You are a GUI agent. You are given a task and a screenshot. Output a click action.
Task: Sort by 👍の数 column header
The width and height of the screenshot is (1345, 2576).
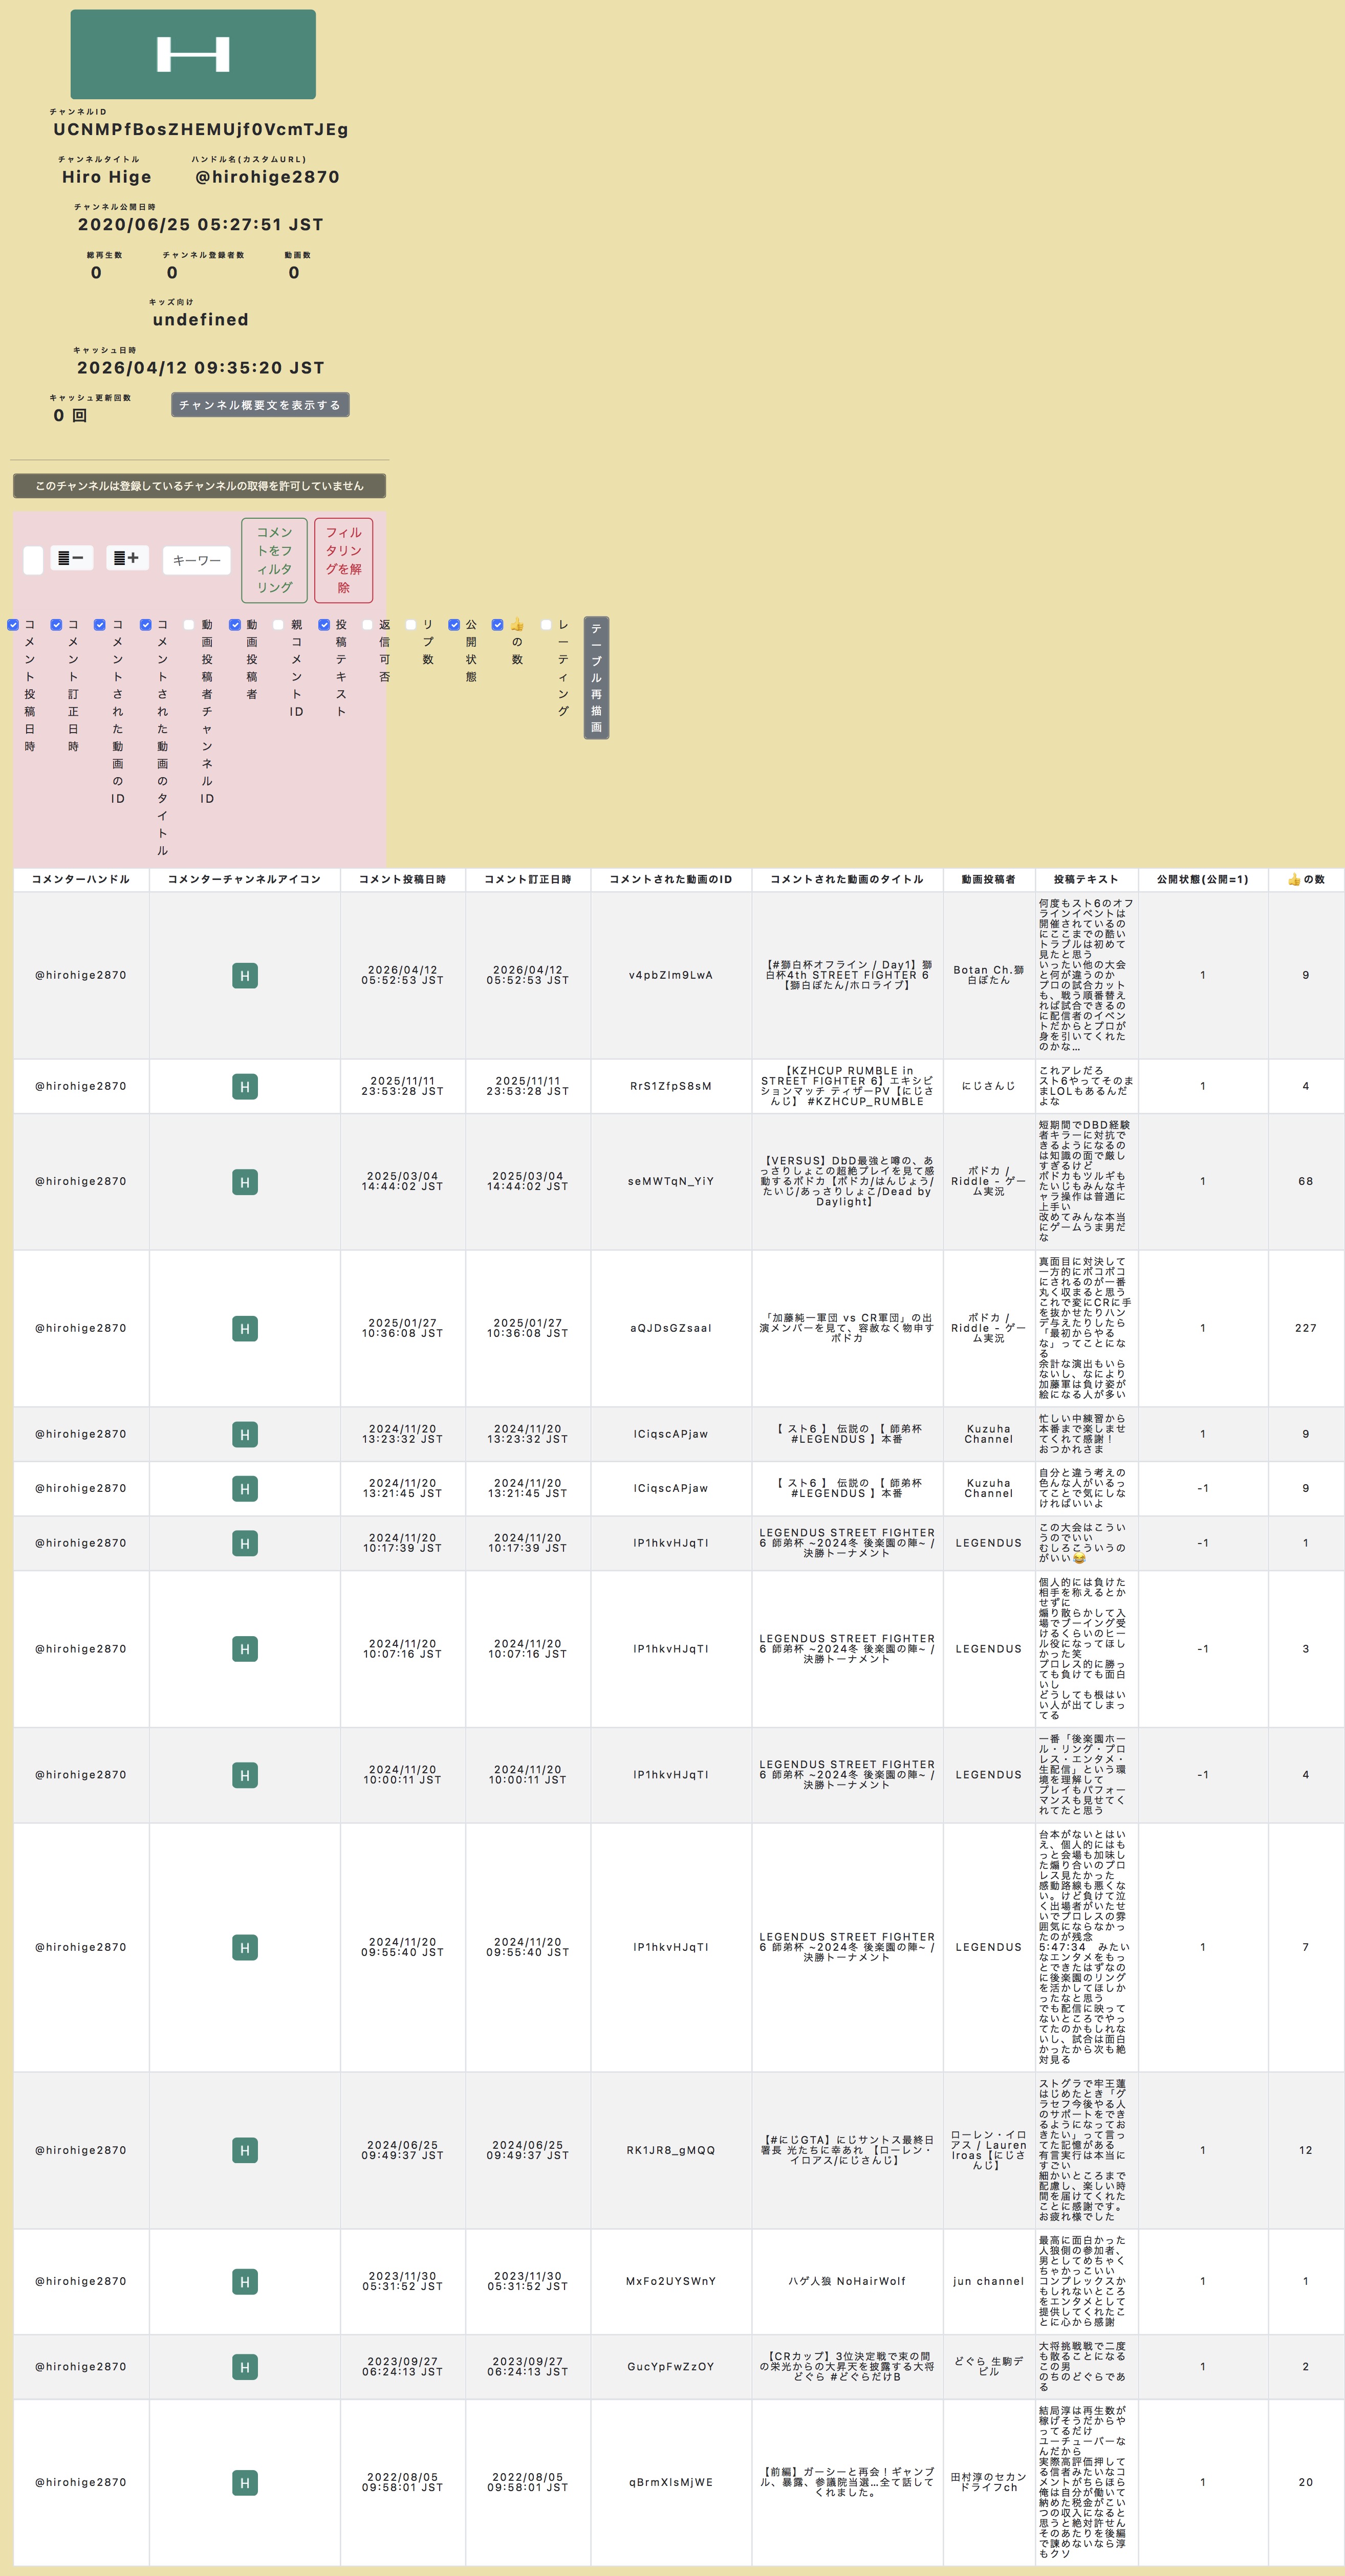(x=1305, y=880)
